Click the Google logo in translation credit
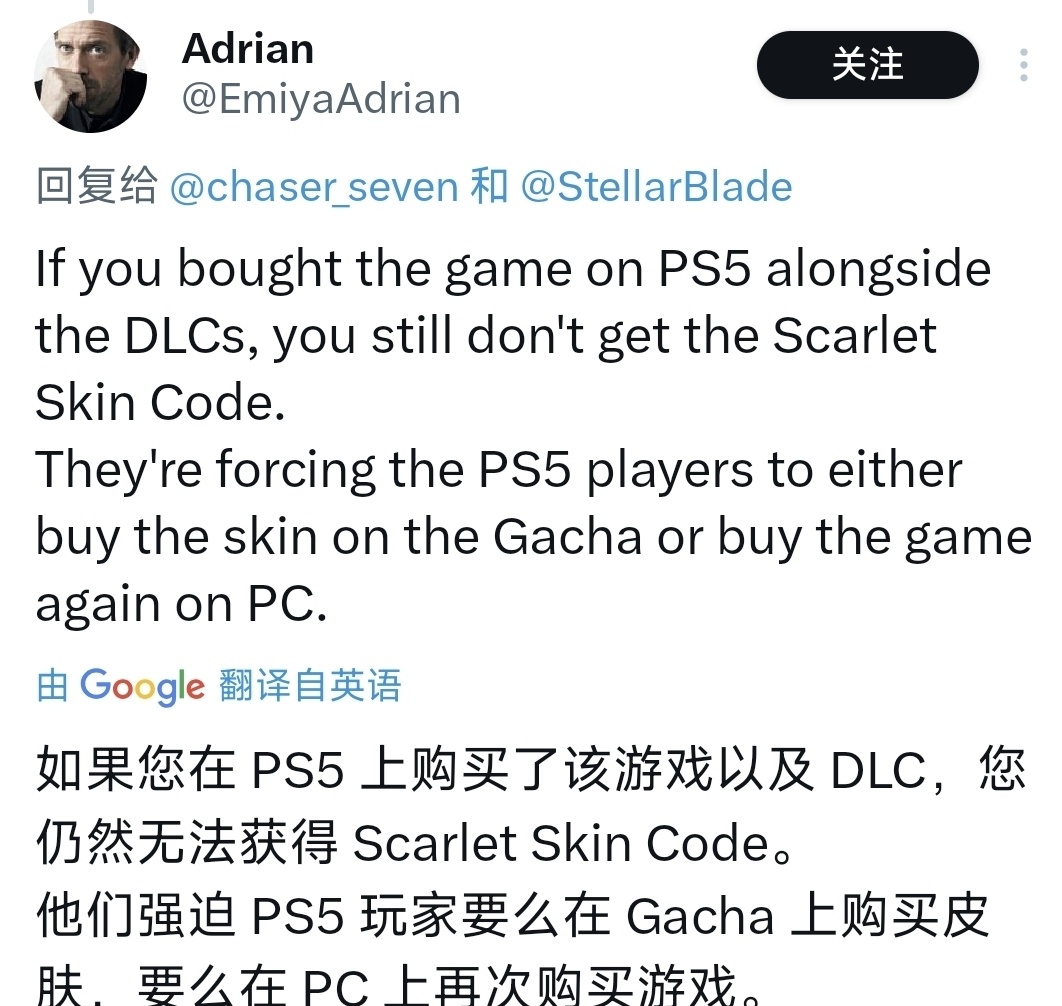This screenshot has width=1062, height=1006. click(142, 686)
